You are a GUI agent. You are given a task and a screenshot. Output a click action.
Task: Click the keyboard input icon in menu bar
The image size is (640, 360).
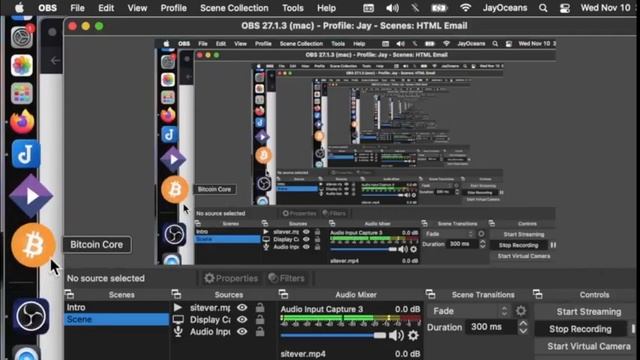tap(368, 8)
